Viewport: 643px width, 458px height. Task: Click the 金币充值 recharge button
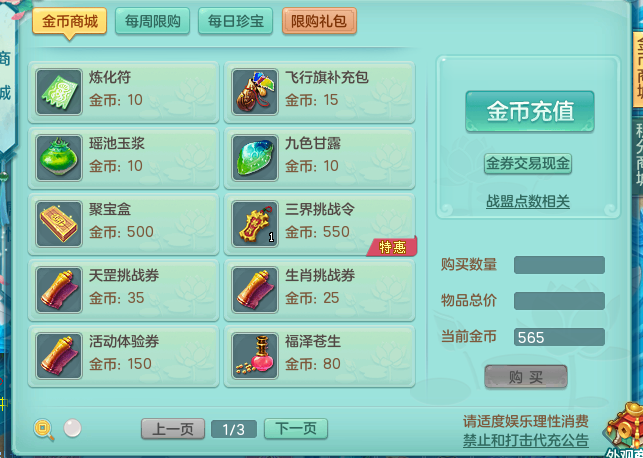pyautogui.click(x=530, y=111)
